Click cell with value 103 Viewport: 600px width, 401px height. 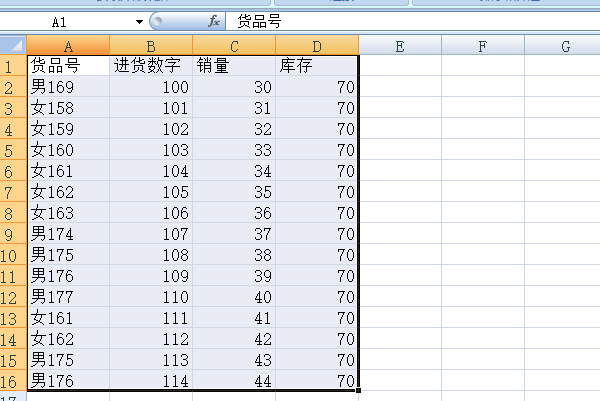click(151, 150)
